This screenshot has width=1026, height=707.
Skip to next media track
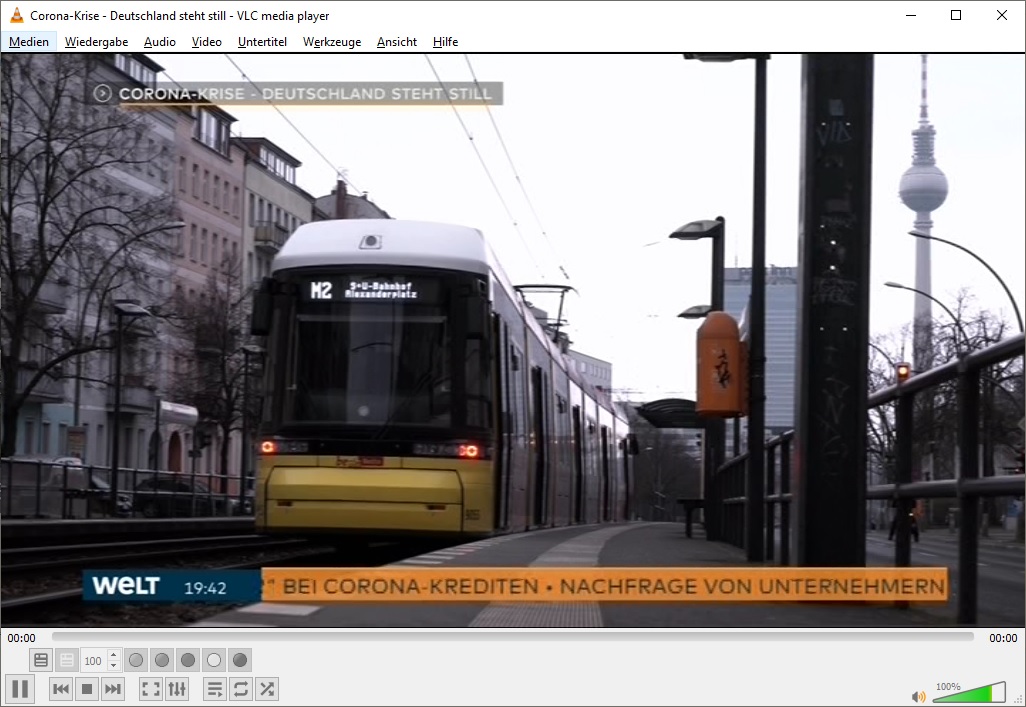click(x=113, y=689)
